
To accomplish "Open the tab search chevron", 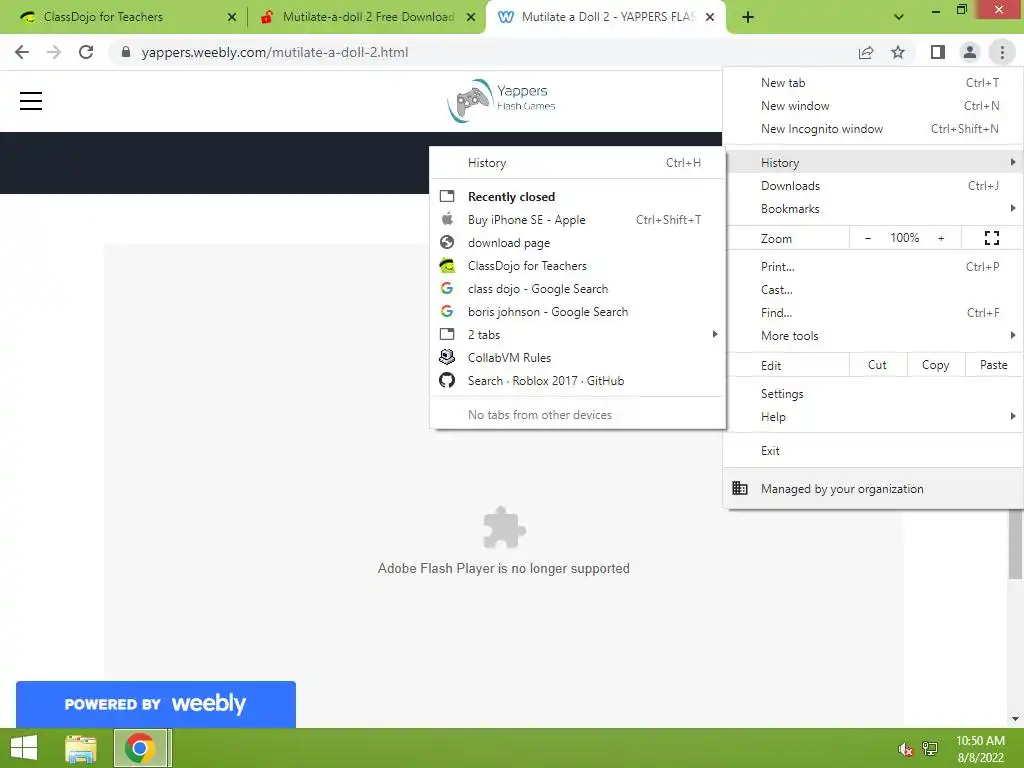I will (x=899, y=17).
